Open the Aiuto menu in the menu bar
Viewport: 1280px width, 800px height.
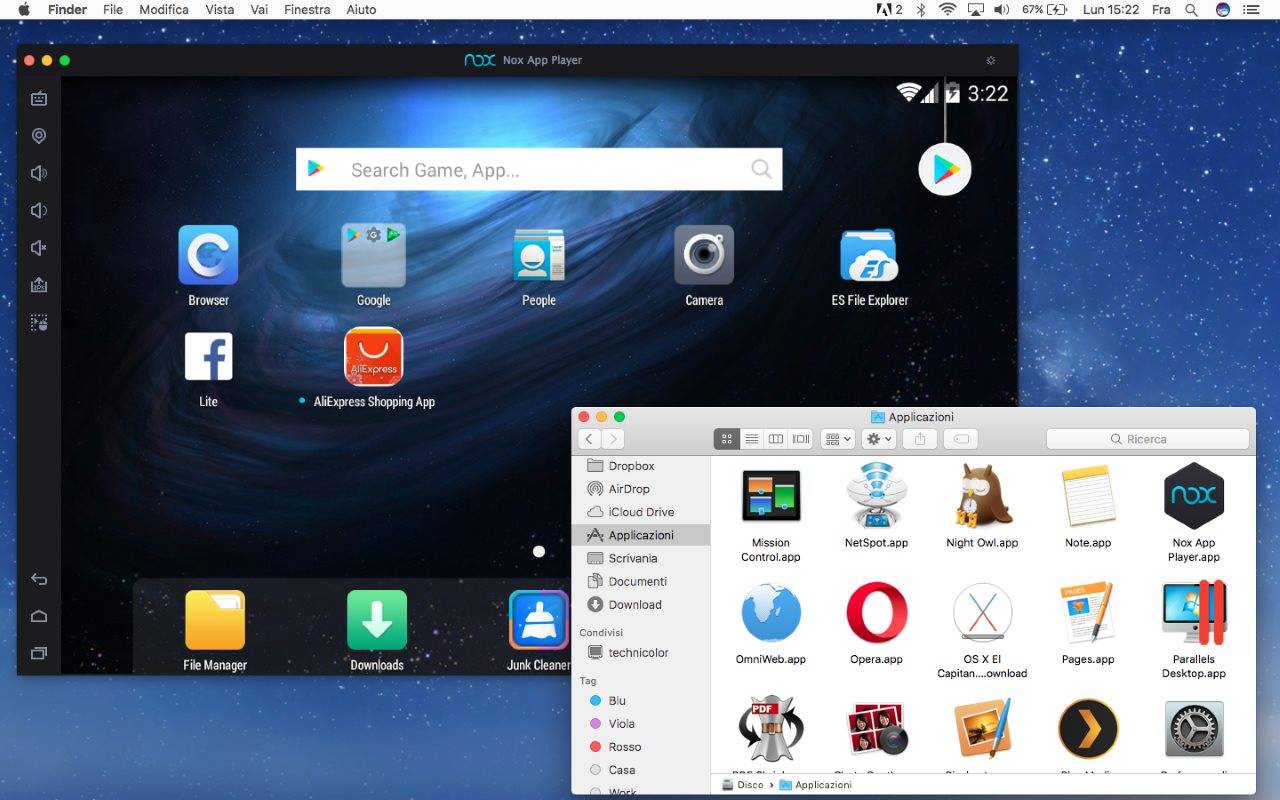tap(361, 9)
